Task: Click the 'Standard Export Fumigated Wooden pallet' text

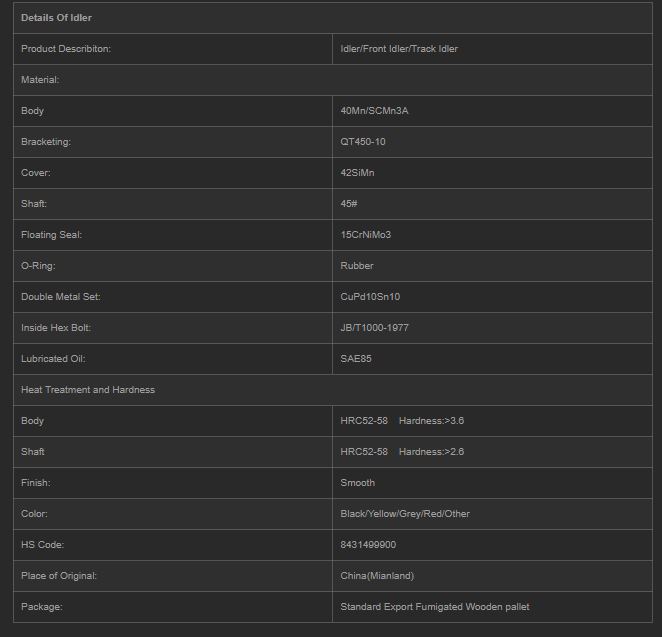Action: (x=435, y=607)
